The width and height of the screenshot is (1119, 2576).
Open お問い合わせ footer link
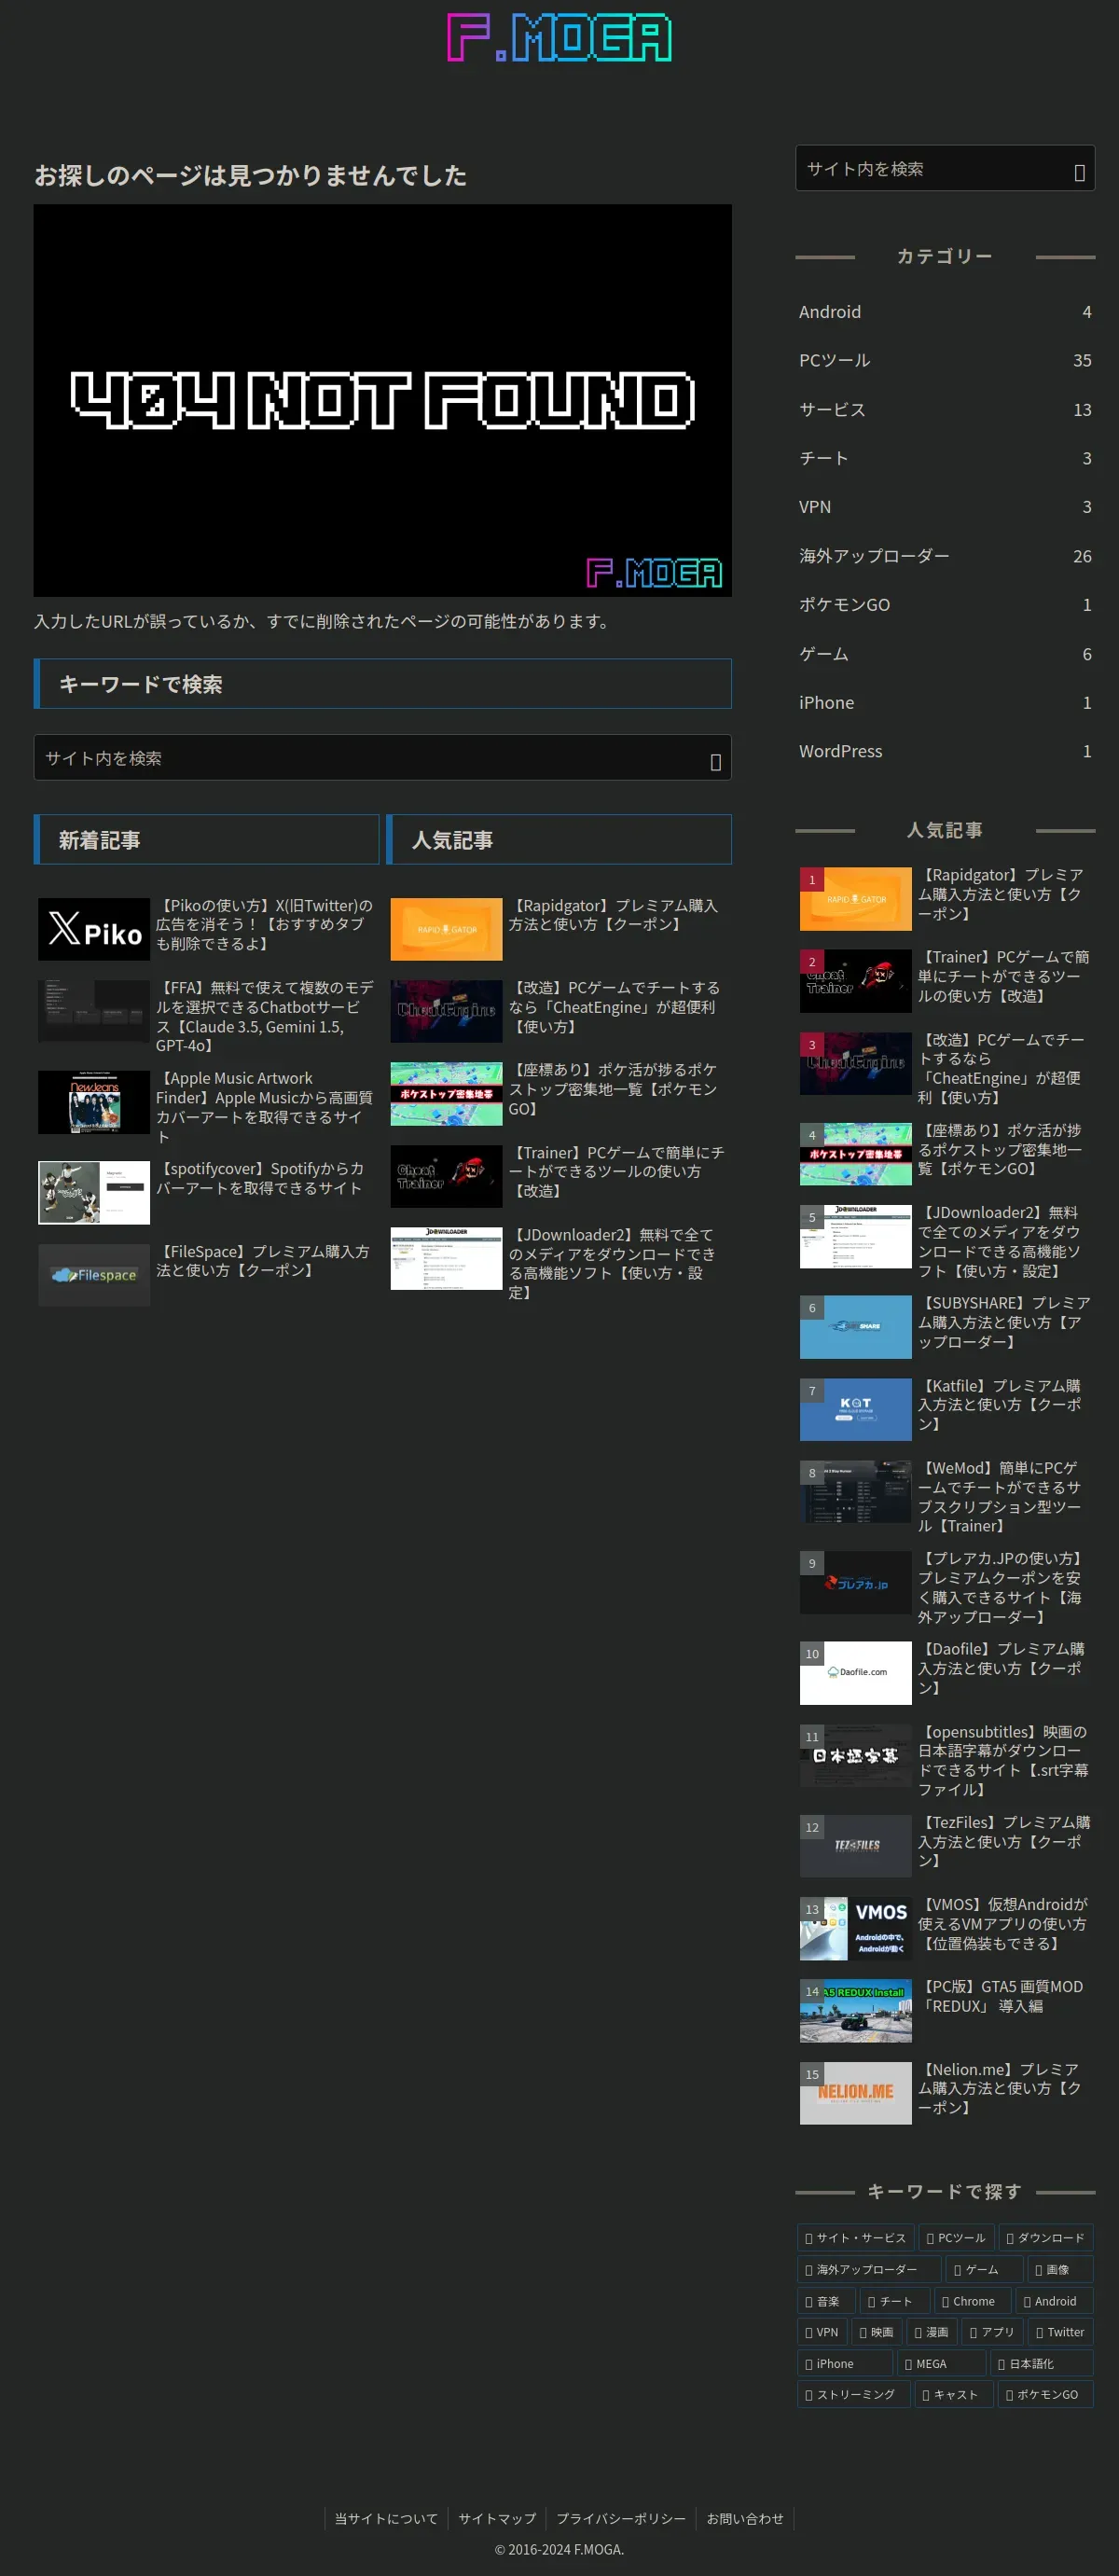tap(745, 2518)
